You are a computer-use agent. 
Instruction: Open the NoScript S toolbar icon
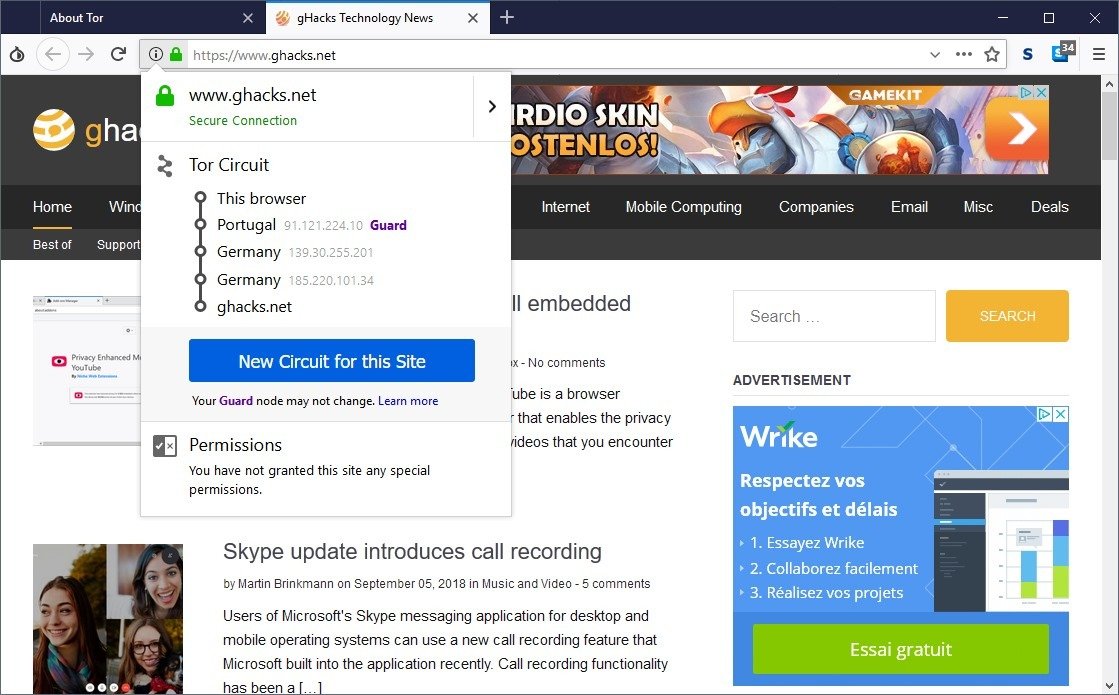coord(1028,54)
